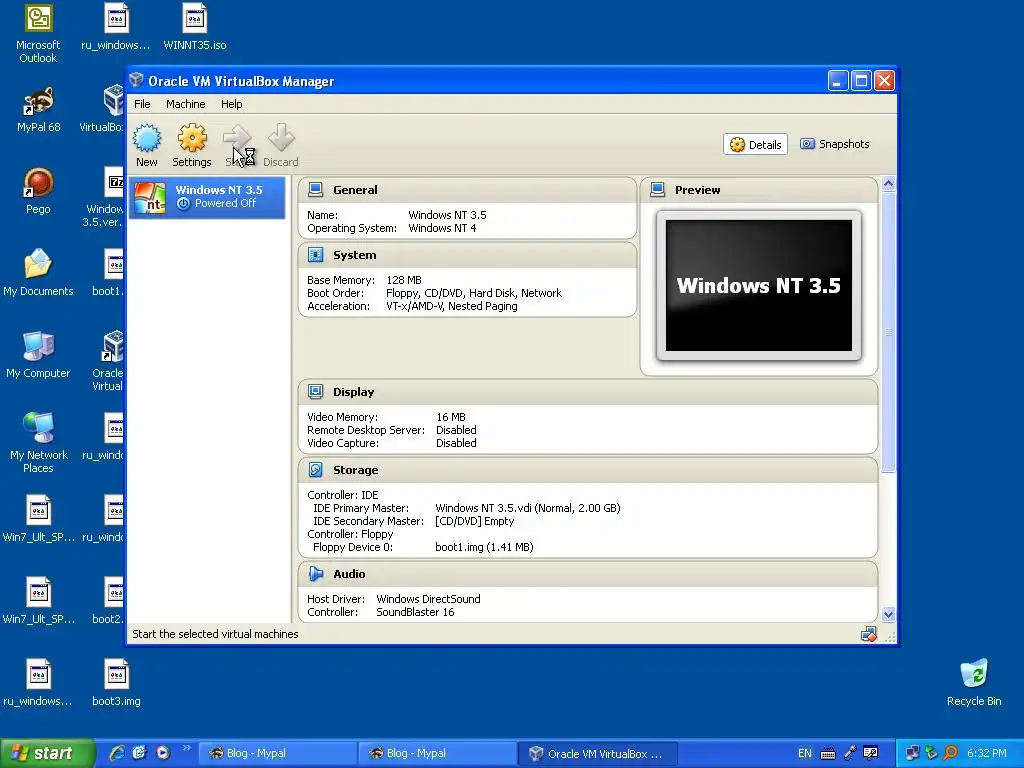Click the General section monitor icon

click(x=315, y=190)
